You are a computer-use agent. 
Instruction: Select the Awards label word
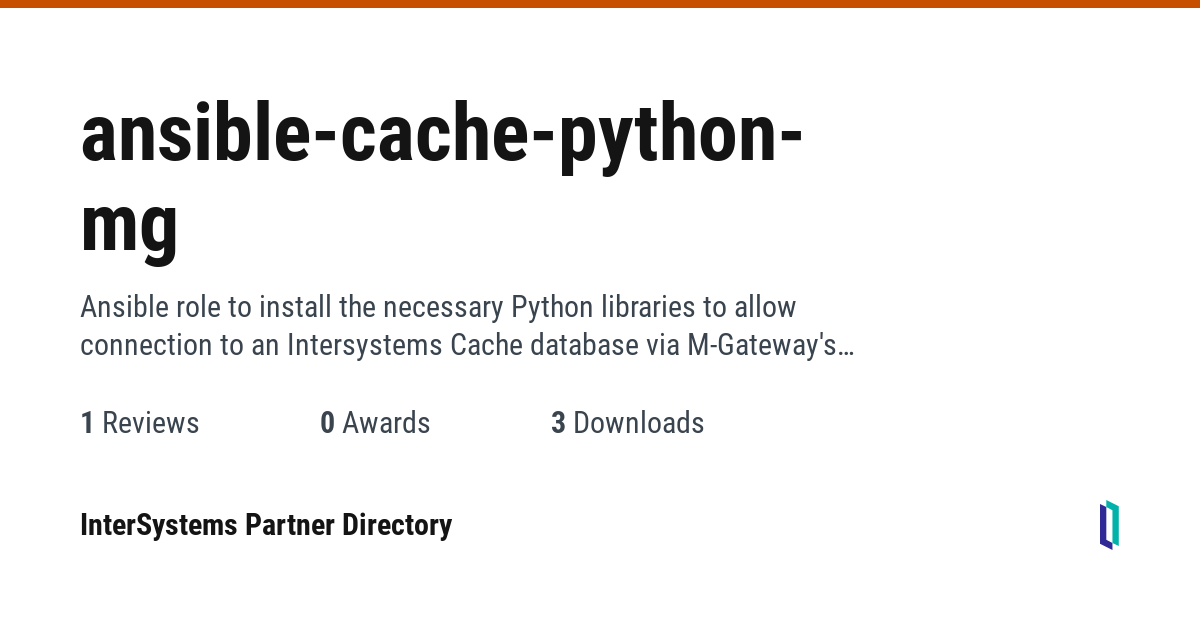click(x=386, y=423)
